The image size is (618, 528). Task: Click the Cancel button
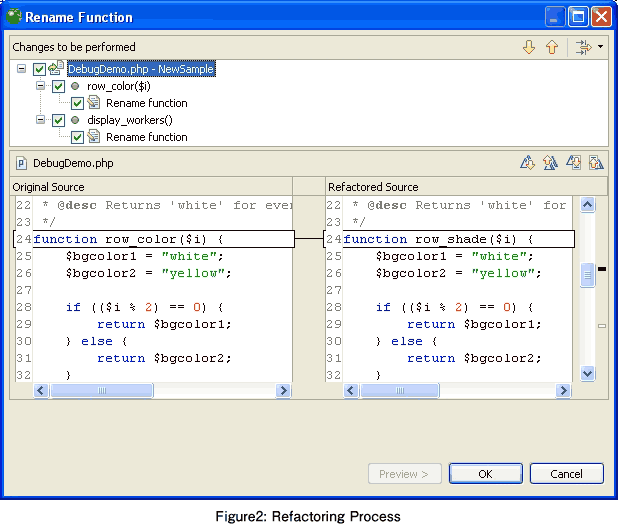[x=566, y=474]
